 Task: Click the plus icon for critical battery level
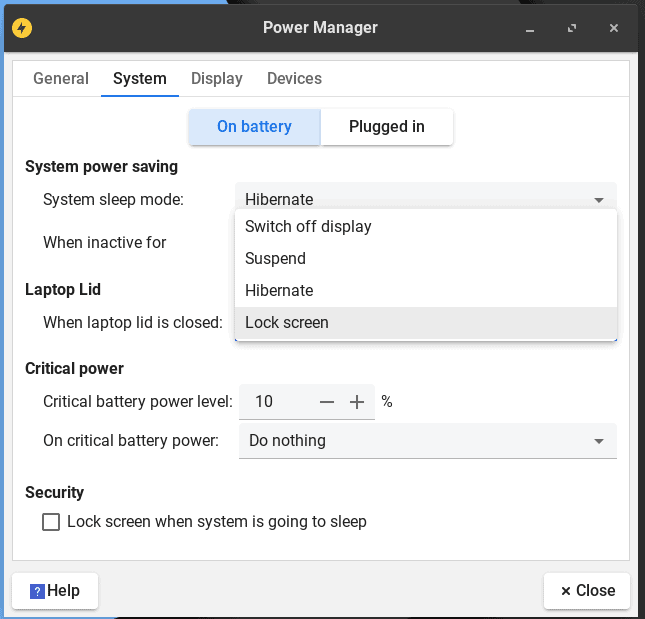click(357, 402)
